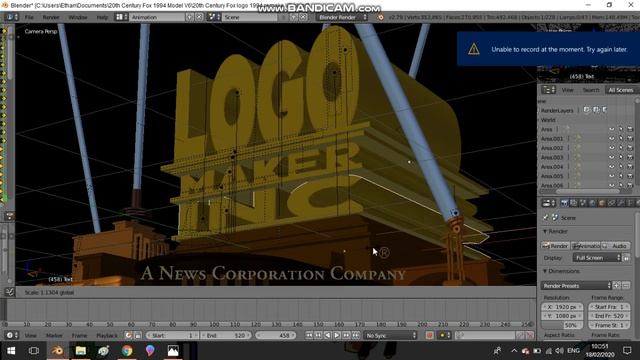Click the timeline editor type icon

(x=11, y=336)
